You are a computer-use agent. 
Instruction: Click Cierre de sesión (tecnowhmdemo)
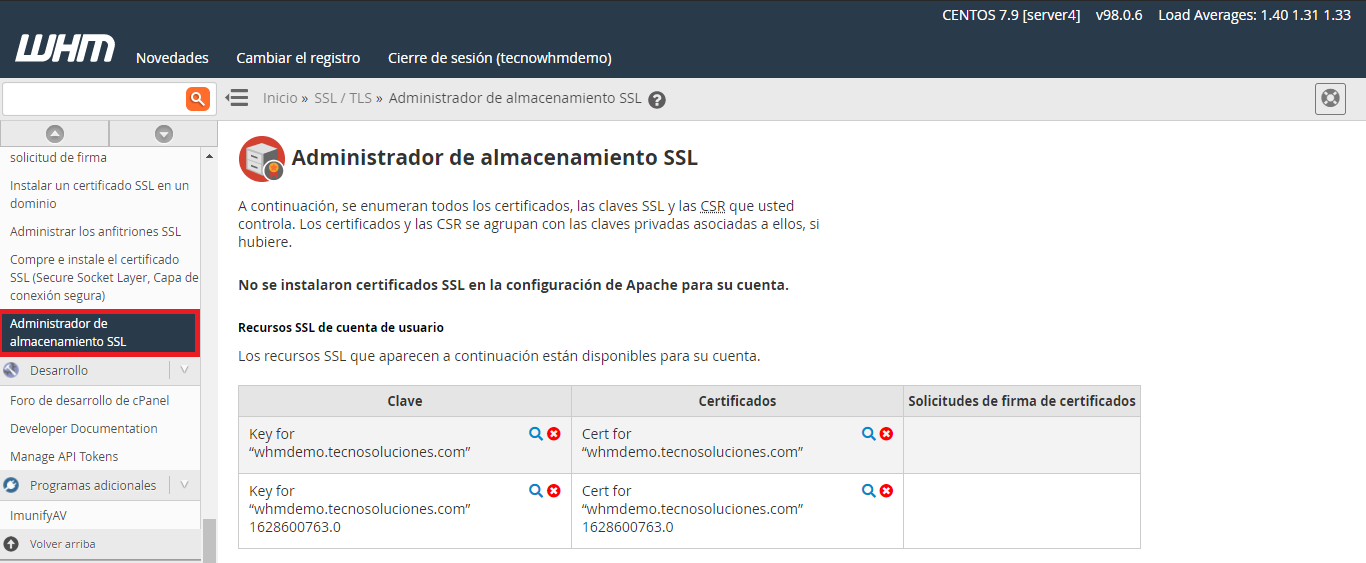click(499, 58)
